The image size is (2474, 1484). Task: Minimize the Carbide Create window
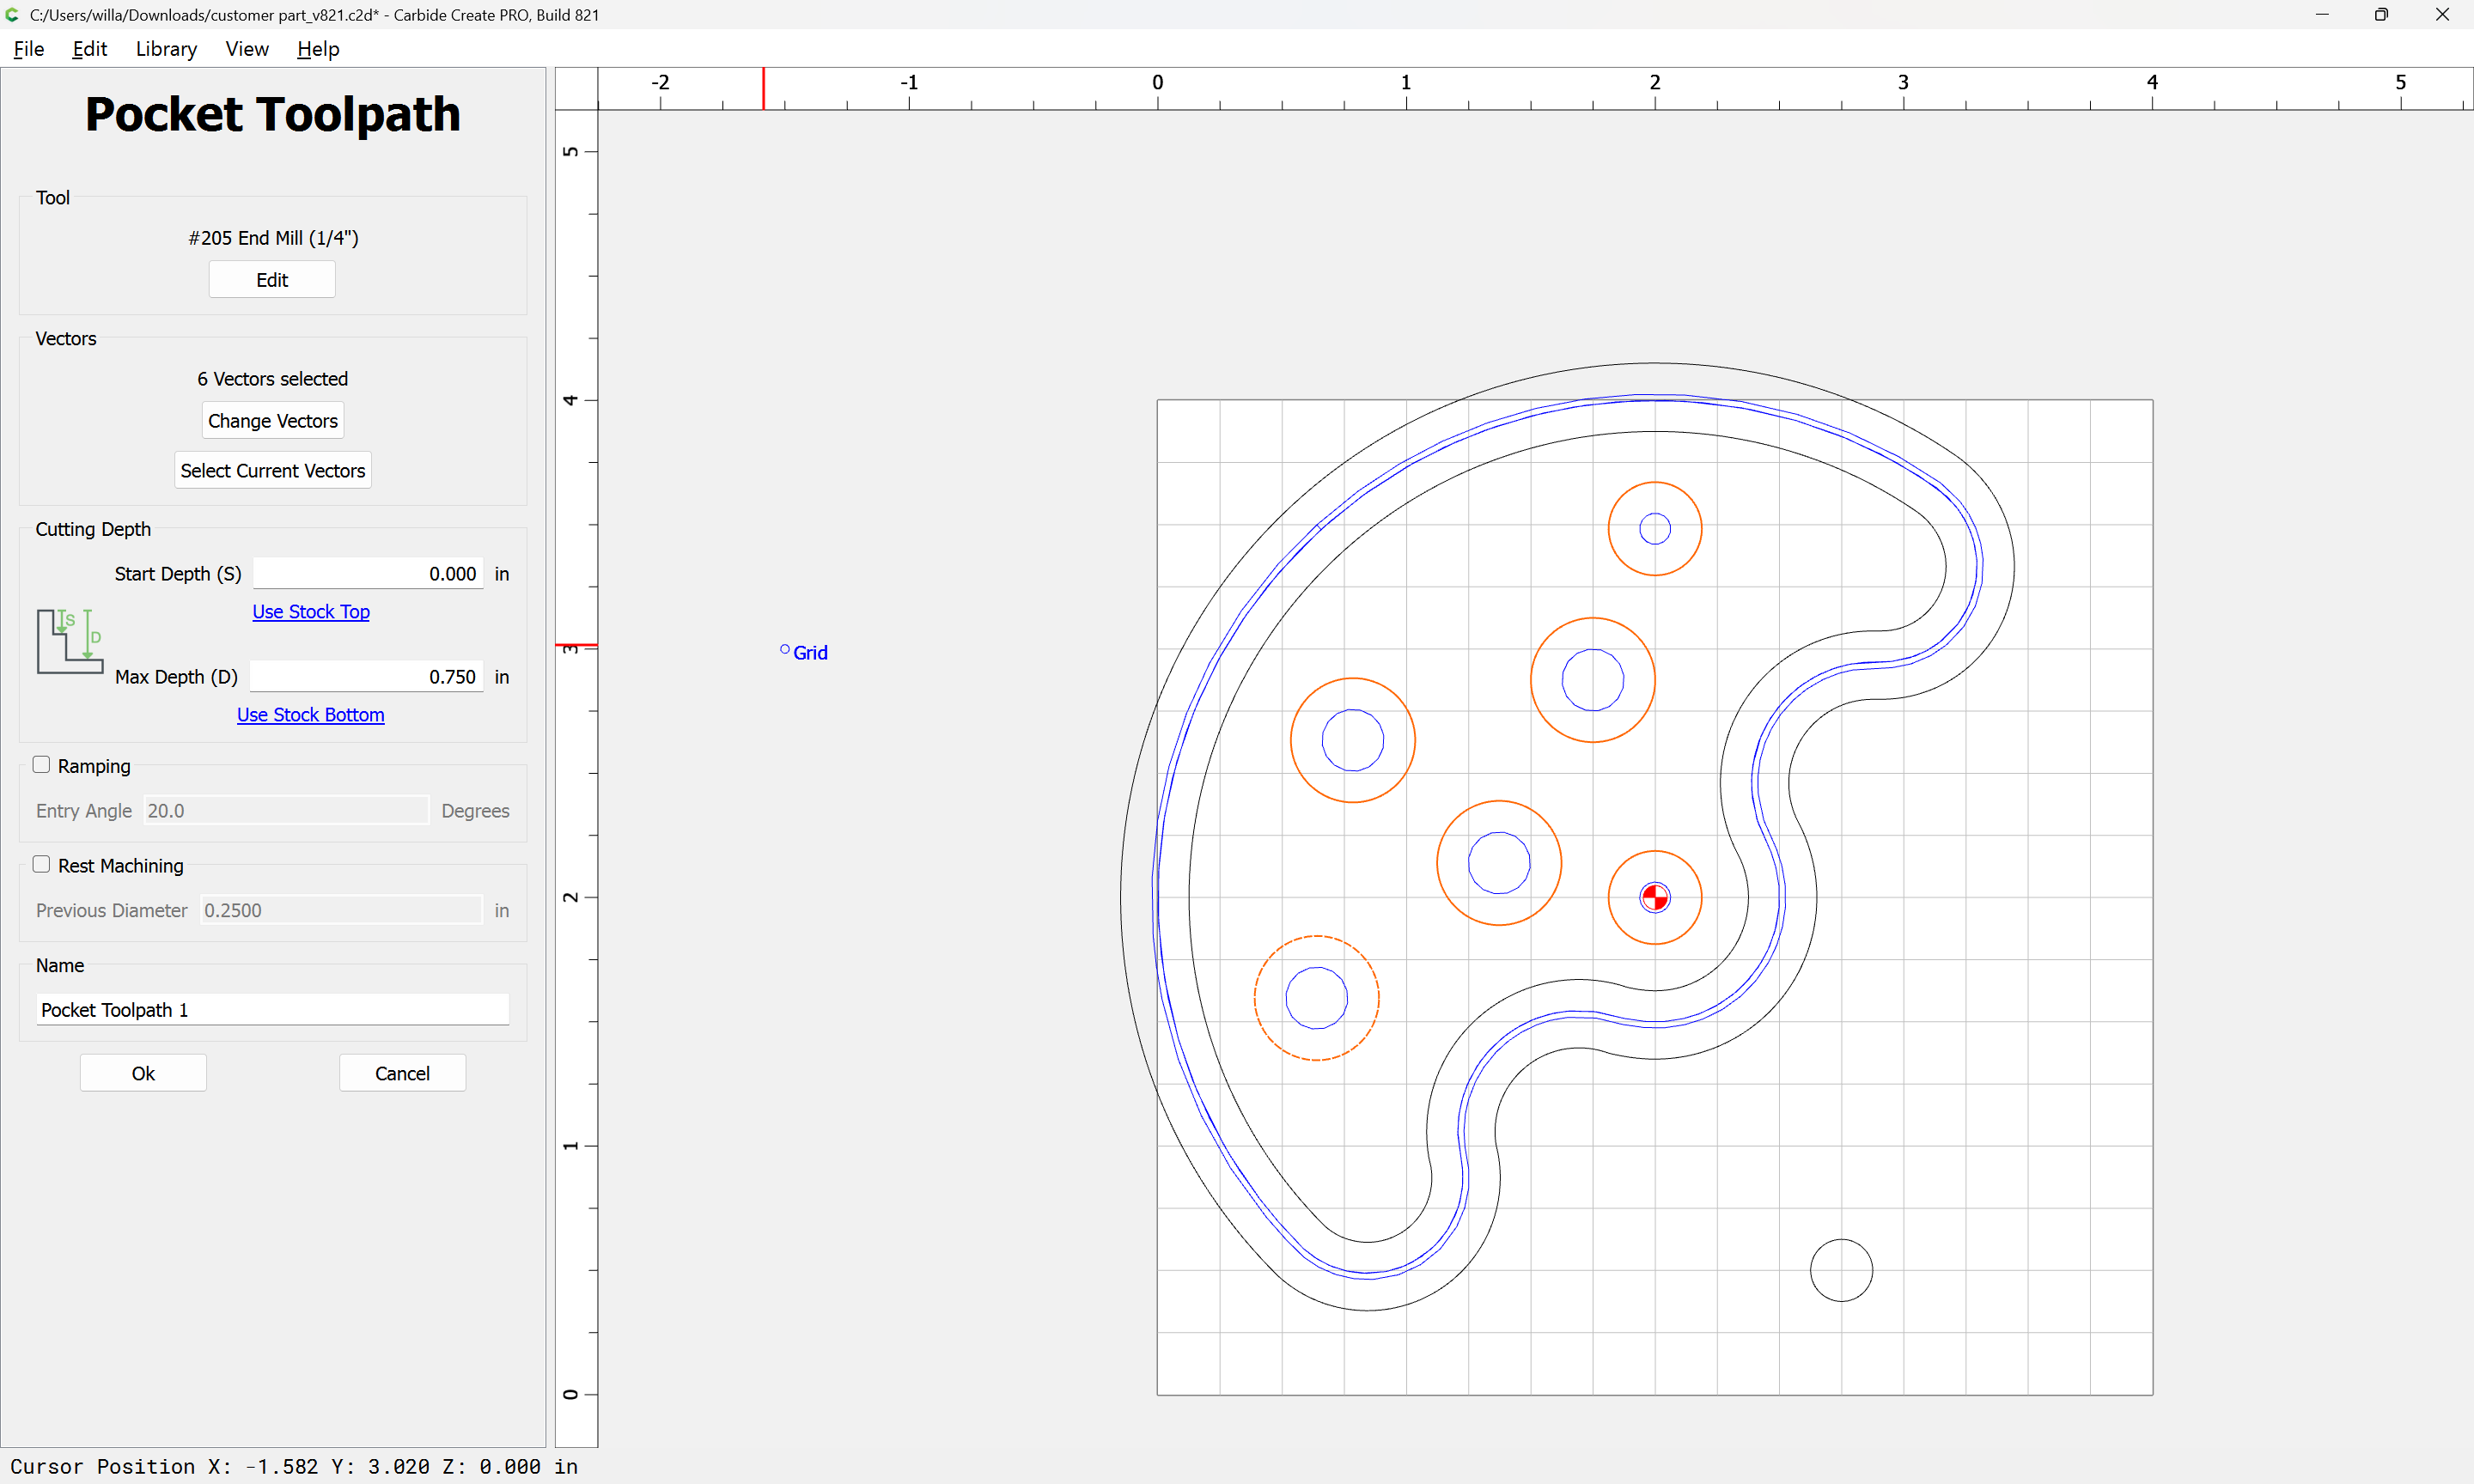2321,15
